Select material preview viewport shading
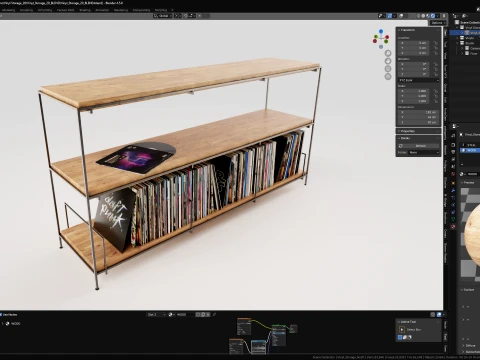The width and height of the screenshot is (480, 360). pyautogui.click(x=428, y=16)
